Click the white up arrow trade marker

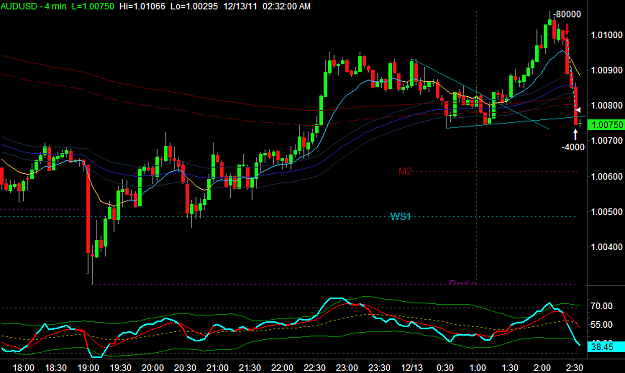(x=575, y=134)
